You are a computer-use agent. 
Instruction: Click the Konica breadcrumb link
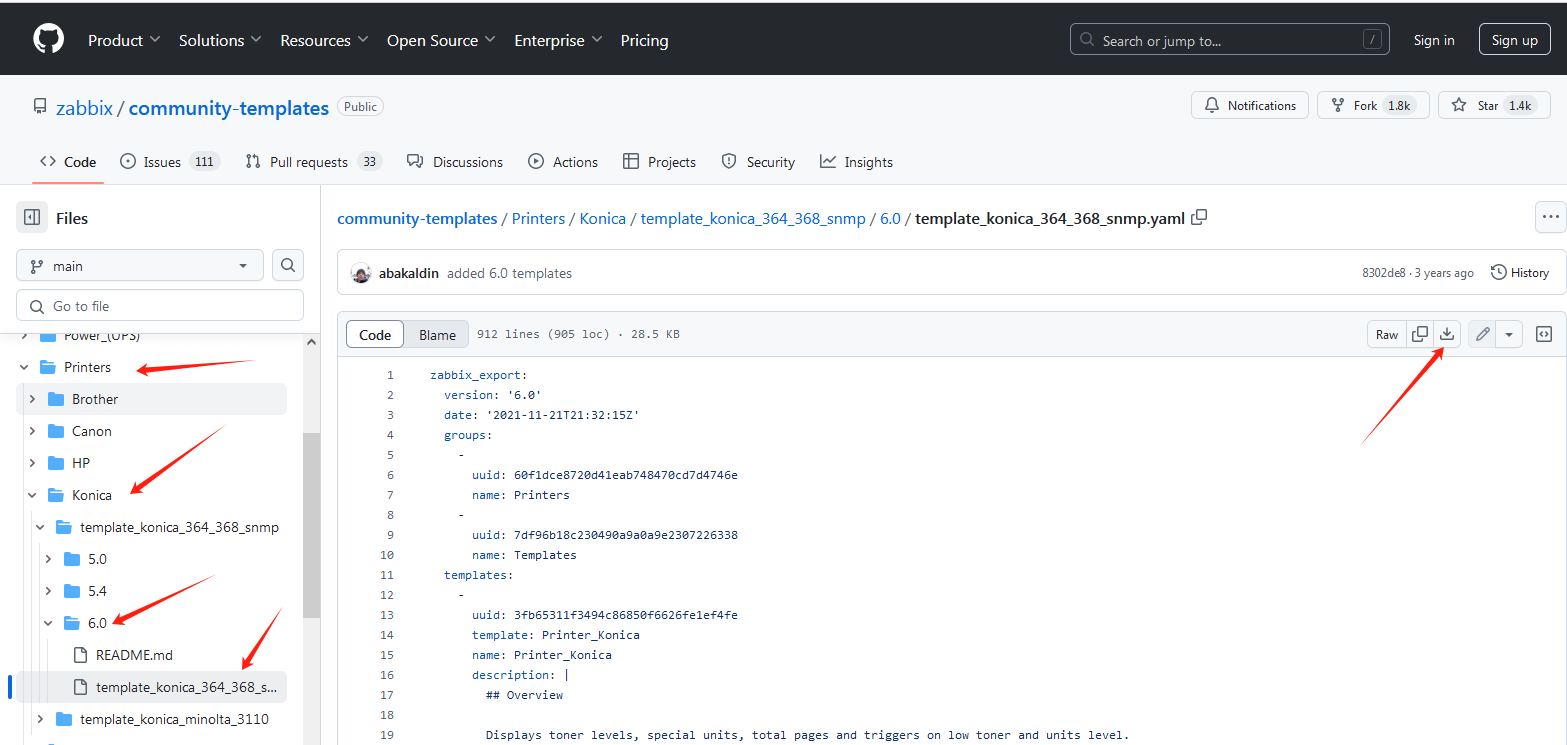[x=603, y=218]
